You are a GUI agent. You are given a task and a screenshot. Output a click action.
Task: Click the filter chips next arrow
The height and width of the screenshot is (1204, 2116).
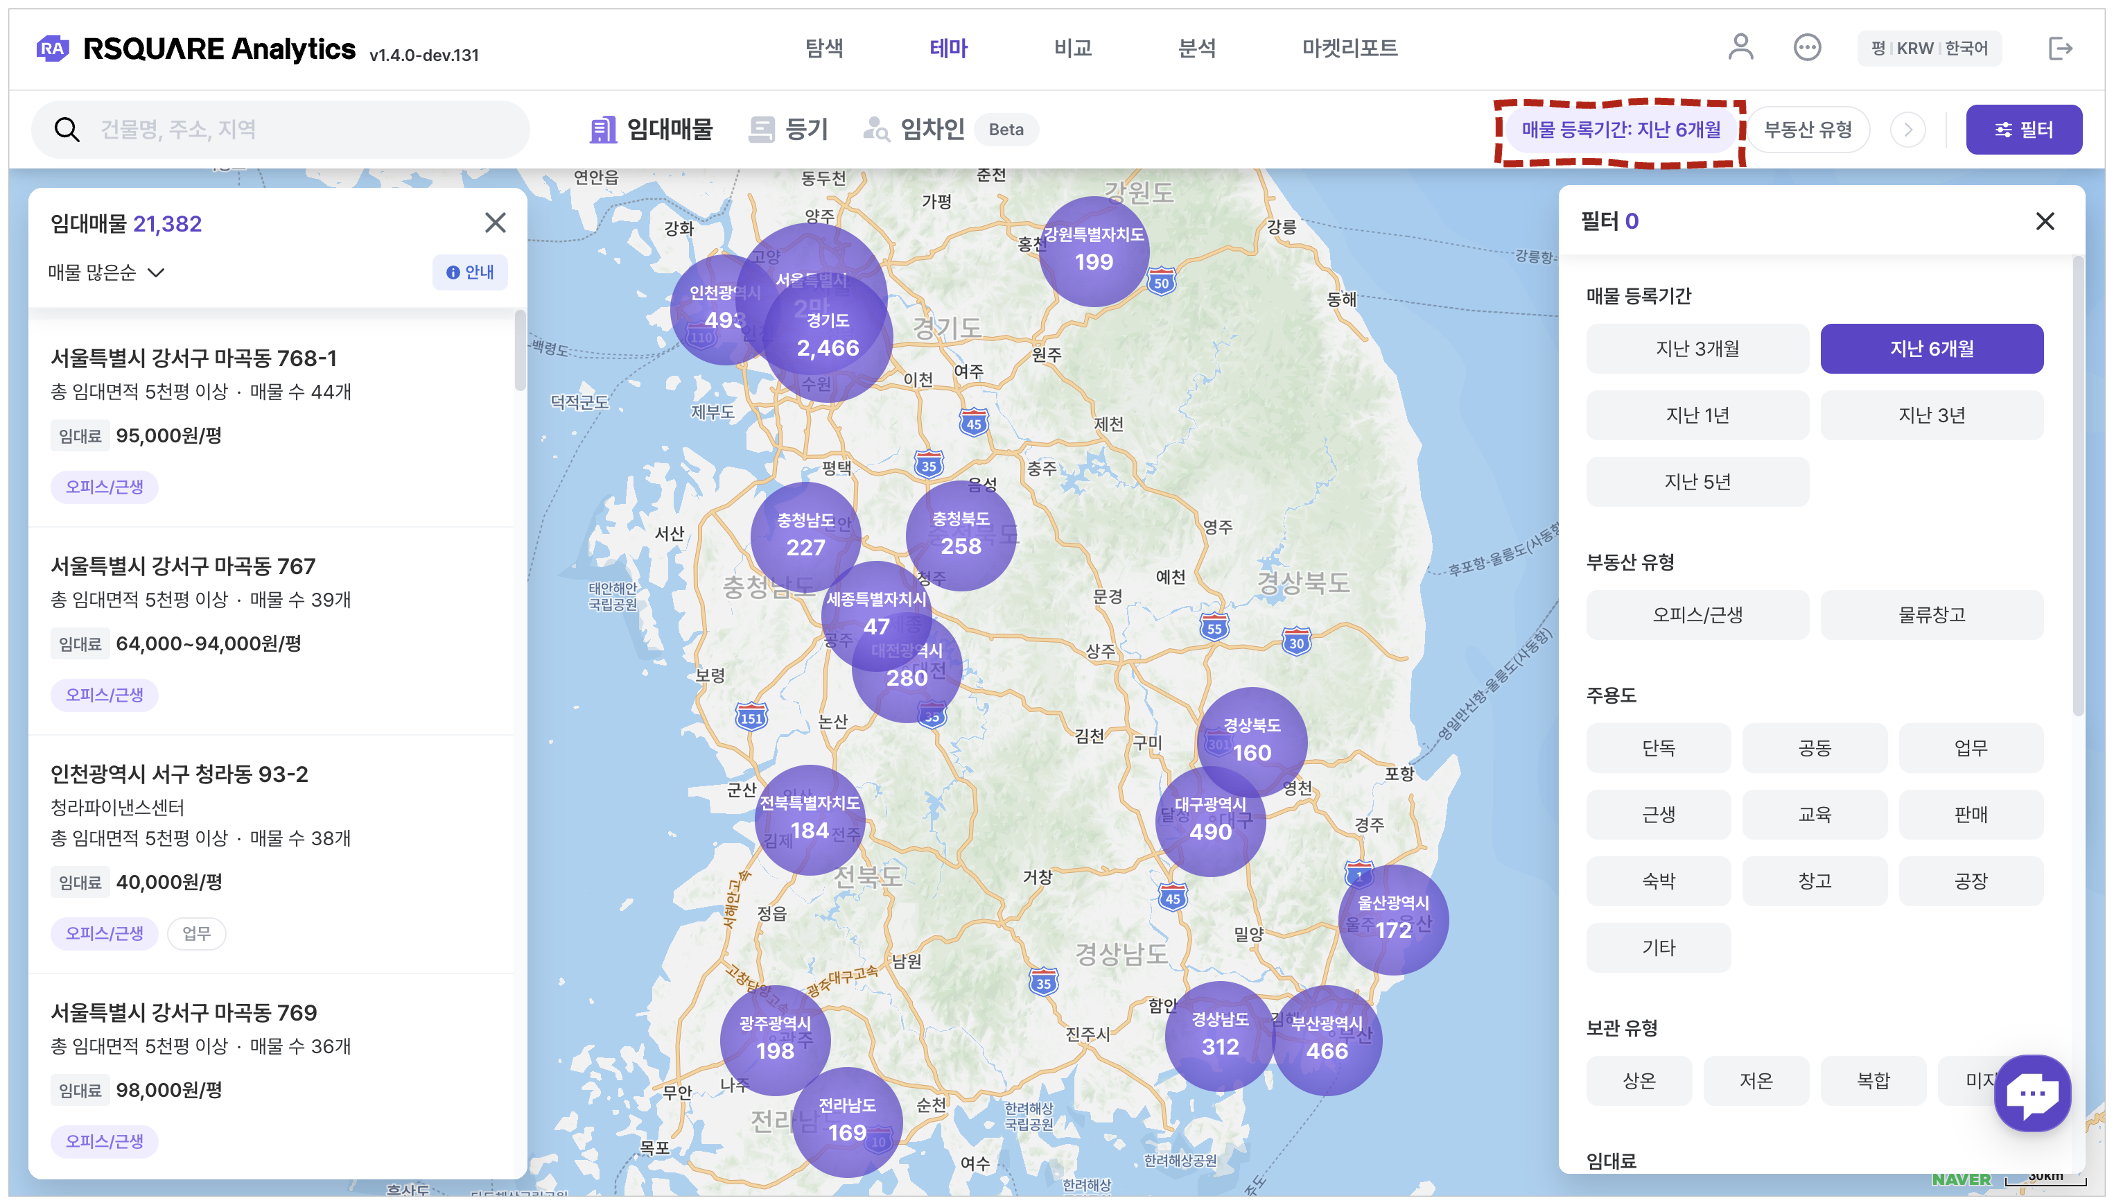pyautogui.click(x=1908, y=129)
